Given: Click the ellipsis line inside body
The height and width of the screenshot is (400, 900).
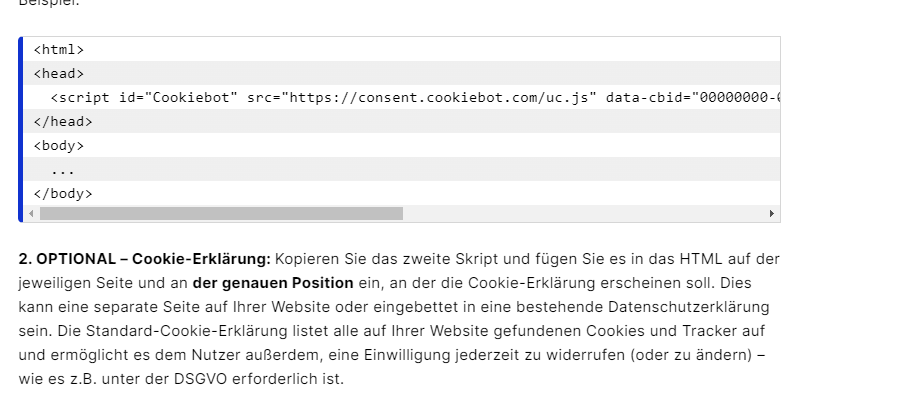Looking at the screenshot, I should point(62,169).
